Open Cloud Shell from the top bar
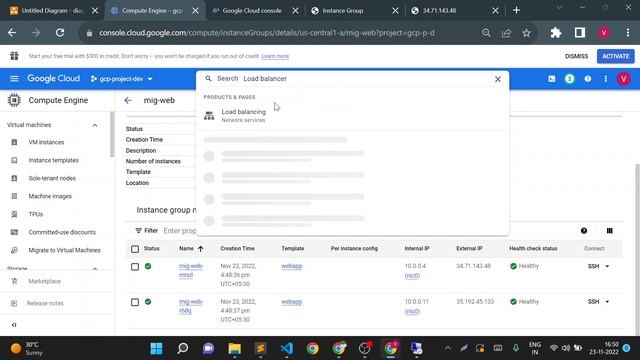The image size is (640, 360). click(551, 79)
